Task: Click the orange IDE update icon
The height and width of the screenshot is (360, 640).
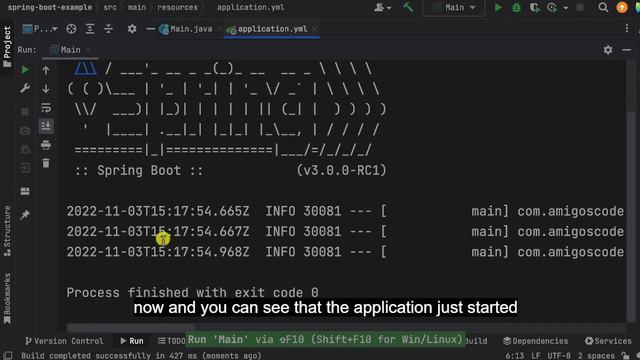Action: (622, 7)
